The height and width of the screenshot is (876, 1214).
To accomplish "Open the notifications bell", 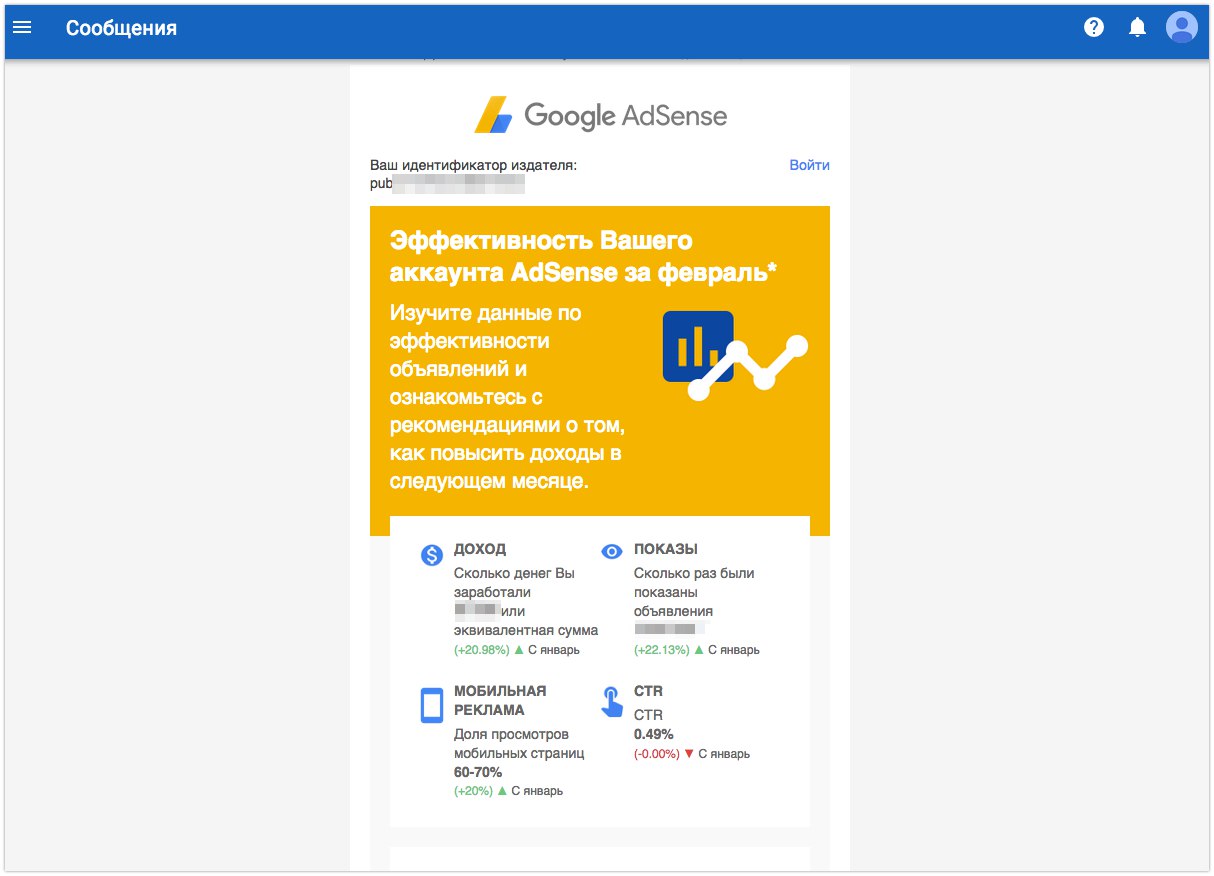I will coord(1137,28).
